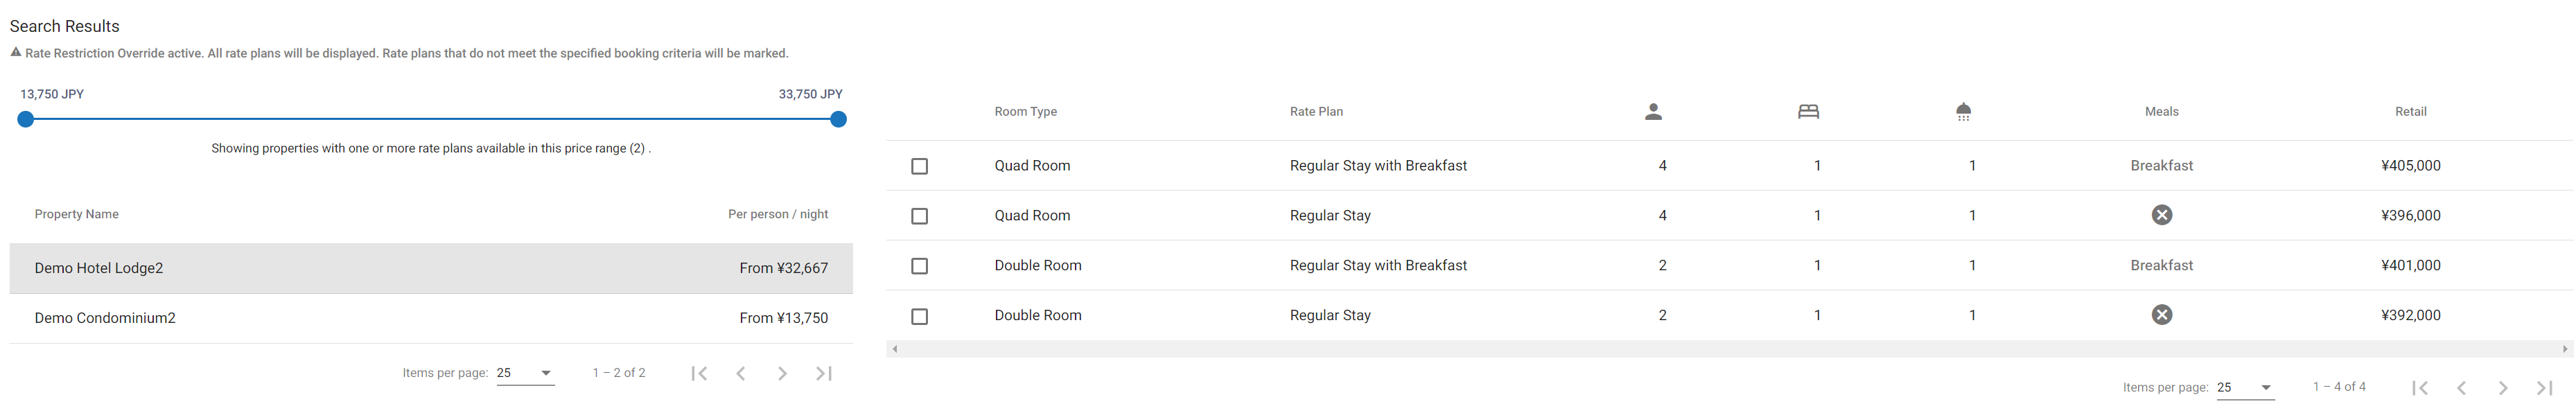Select Demo Hotel Lodge2 property row
The image size is (2576, 404).
click(430, 268)
